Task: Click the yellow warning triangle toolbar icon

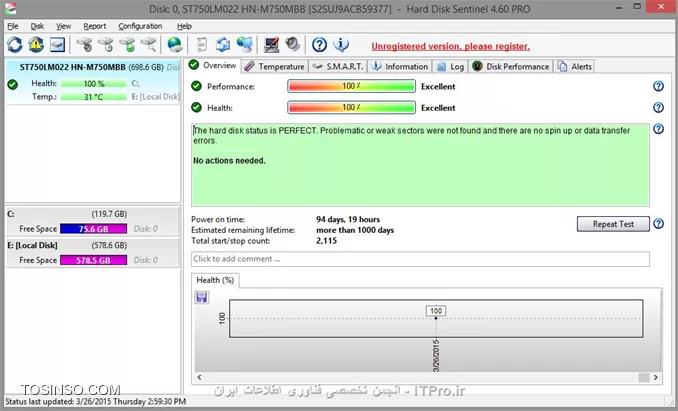Action: 36,45
